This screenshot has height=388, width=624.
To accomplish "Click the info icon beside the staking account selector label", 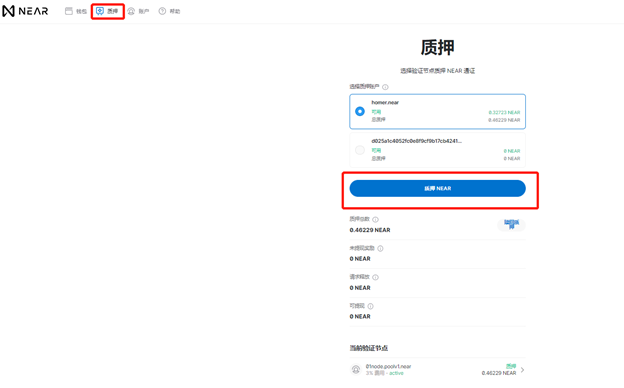I will point(385,87).
